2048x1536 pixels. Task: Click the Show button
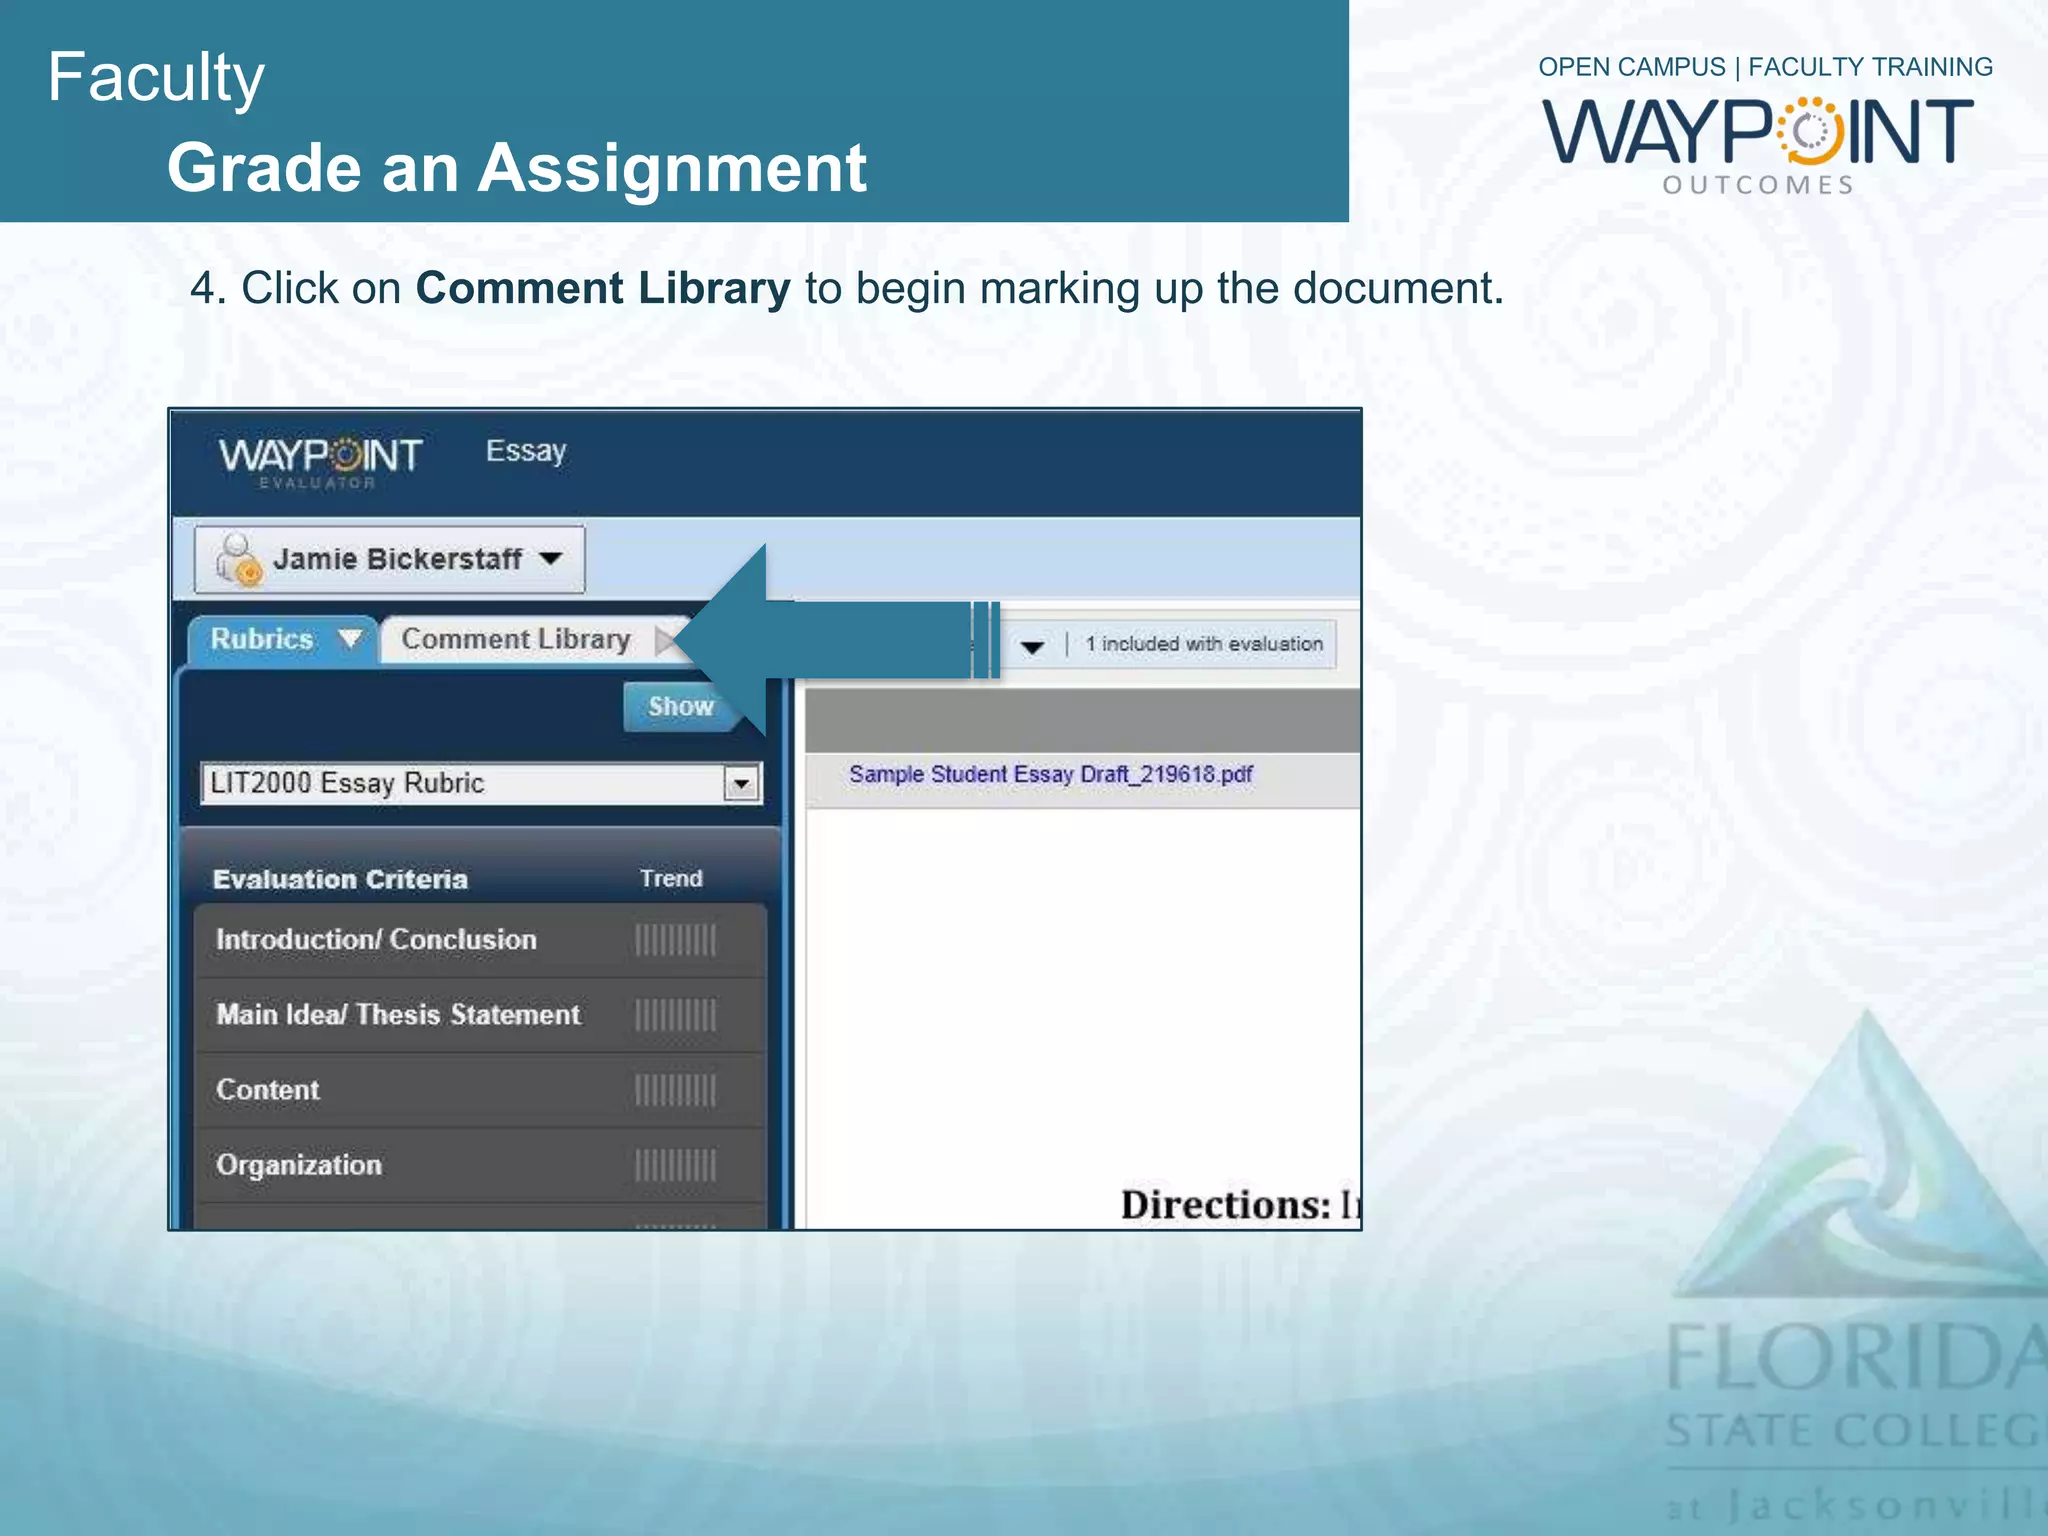(x=681, y=706)
